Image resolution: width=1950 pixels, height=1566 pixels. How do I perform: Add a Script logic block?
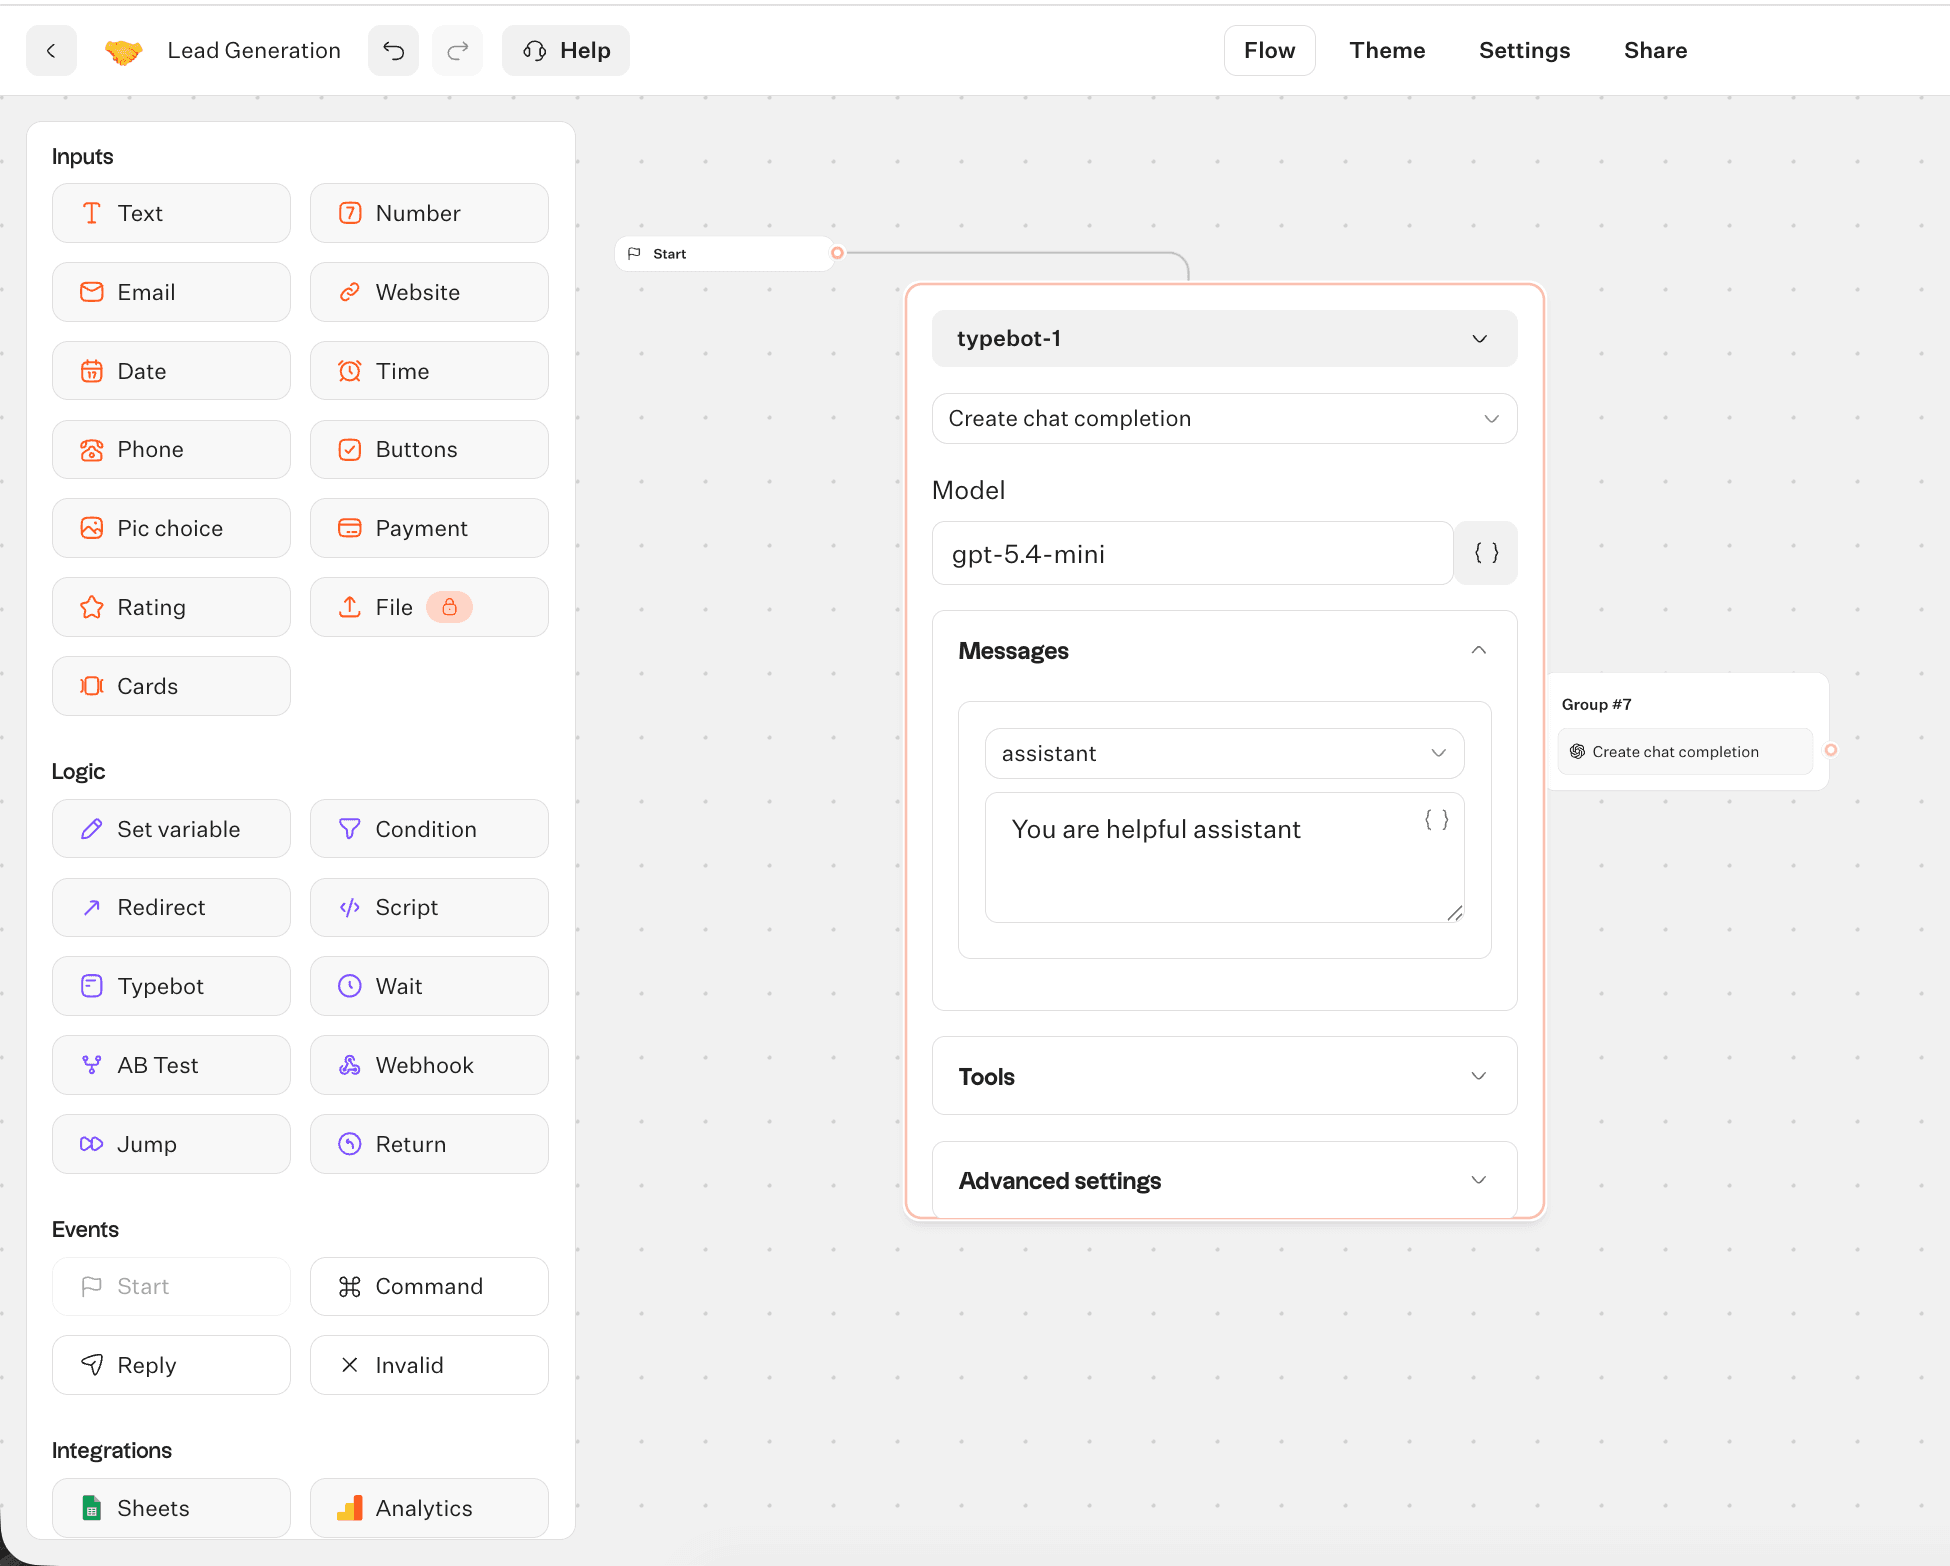(x=429, y=907)
